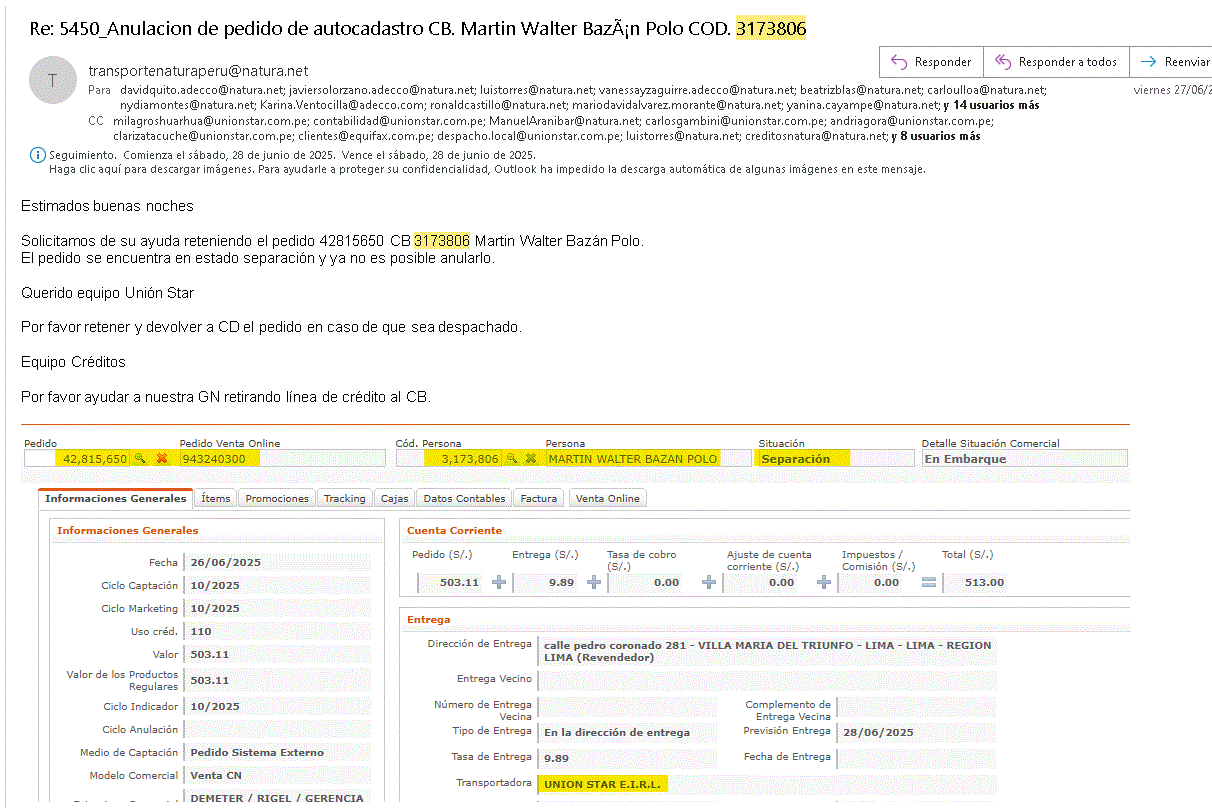Click the Responder a todos button
Screen dimensions: 1212x808
(1056, 62)
